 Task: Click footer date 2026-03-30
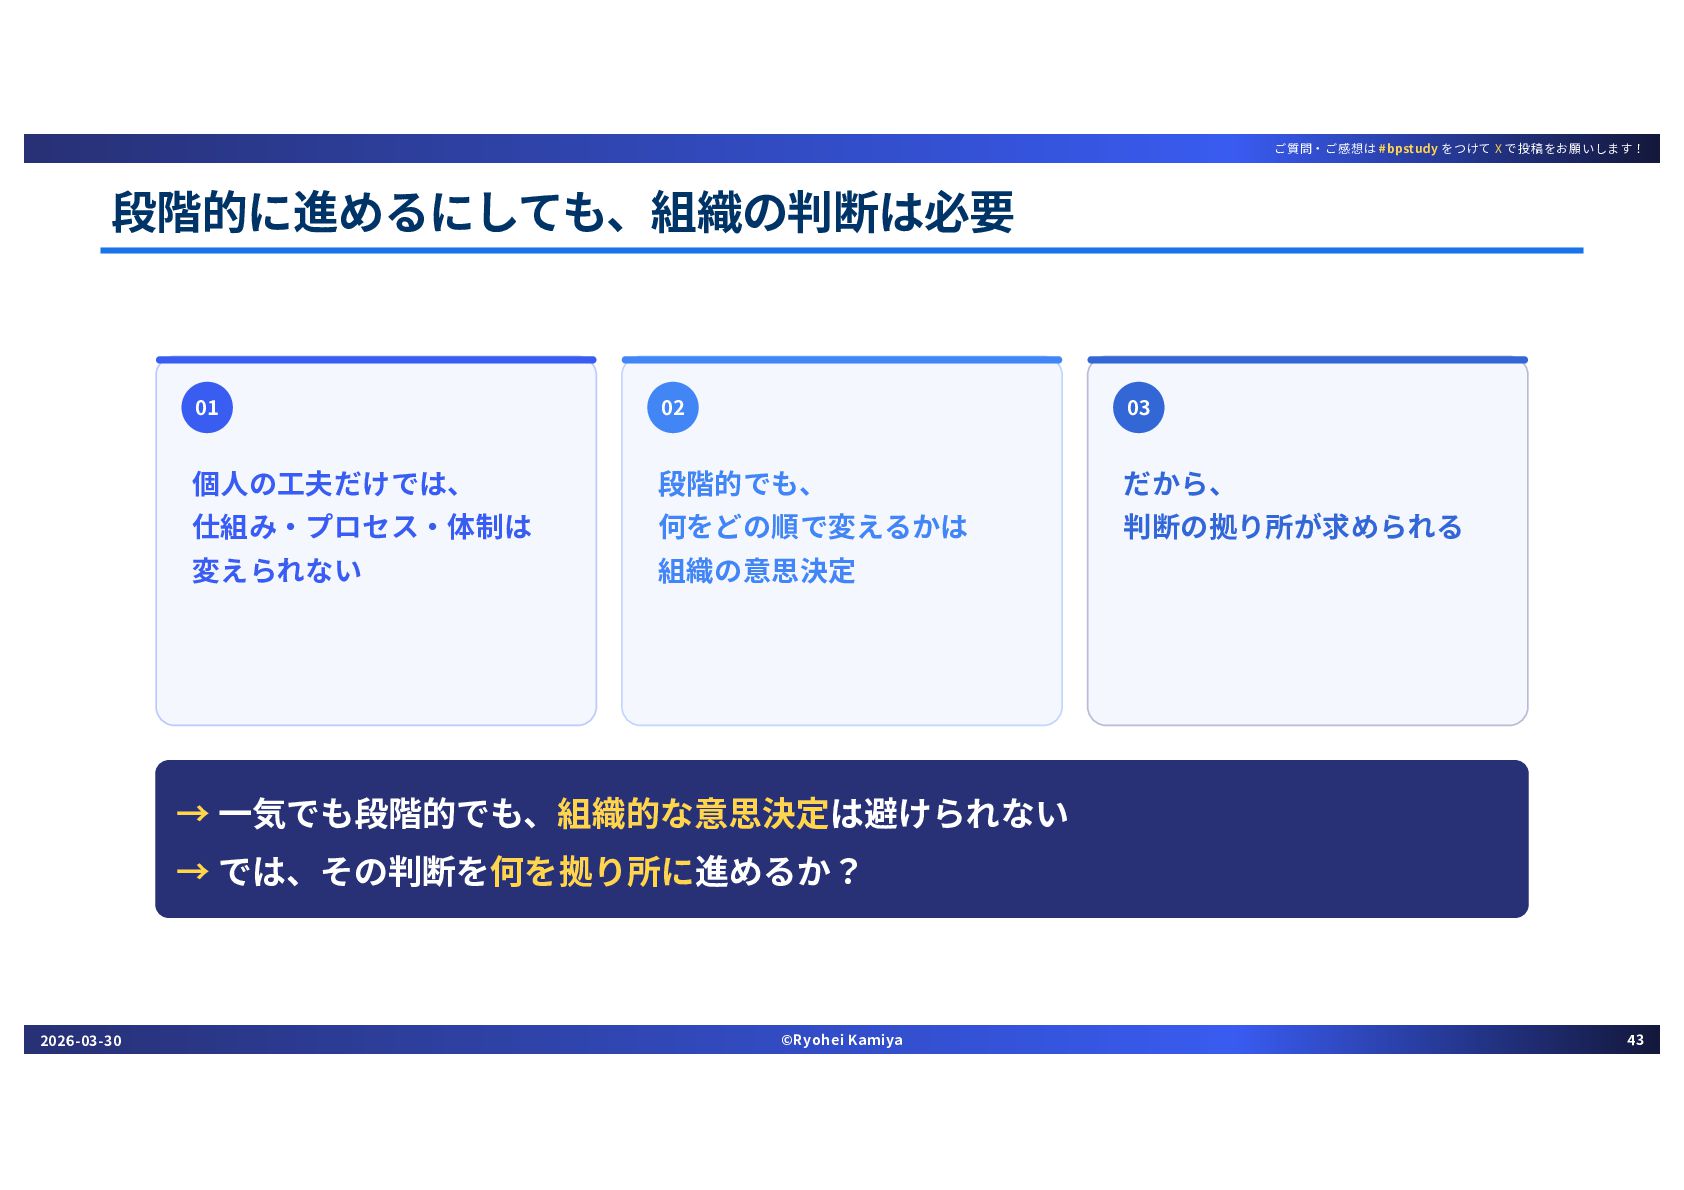coord(81,1040)
